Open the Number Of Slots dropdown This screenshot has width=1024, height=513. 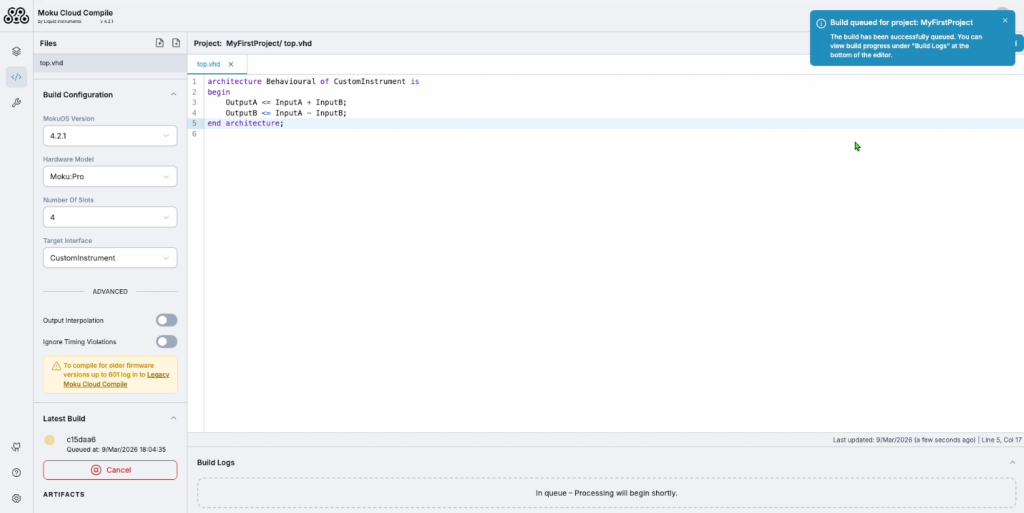click(x=110, y=217)
